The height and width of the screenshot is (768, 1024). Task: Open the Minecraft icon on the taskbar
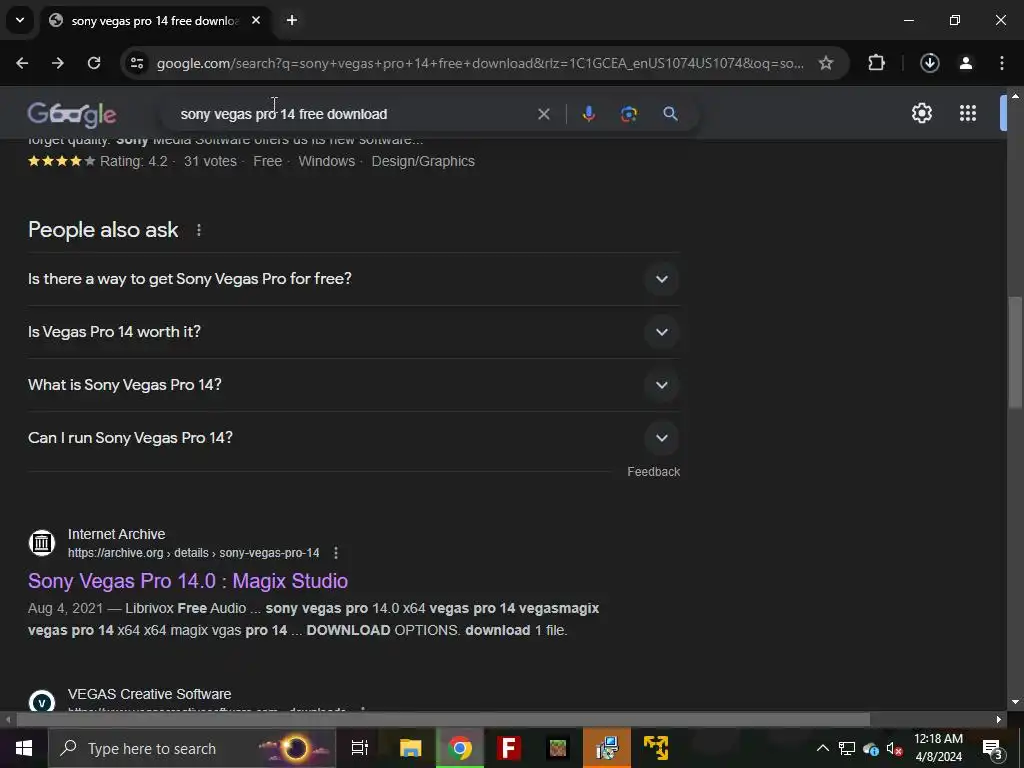558,748
